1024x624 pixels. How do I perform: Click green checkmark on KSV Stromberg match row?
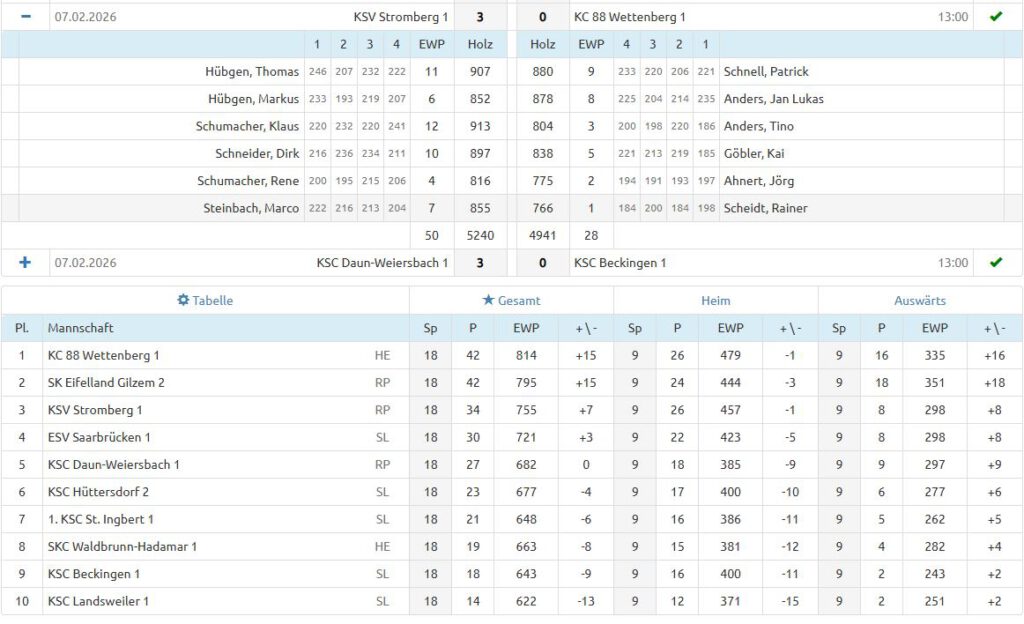pyautogui.click(x=995, y=17)
